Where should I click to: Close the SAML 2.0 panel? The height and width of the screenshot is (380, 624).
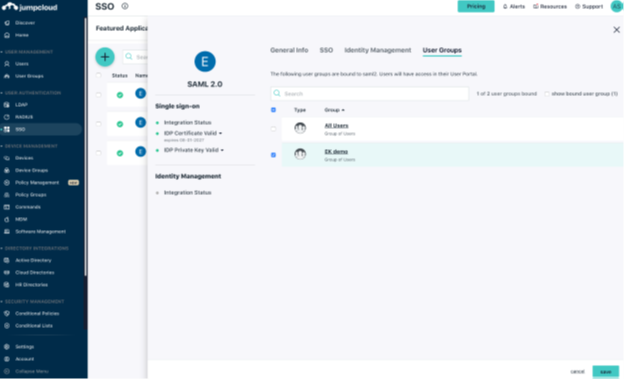tap(616, 30)
